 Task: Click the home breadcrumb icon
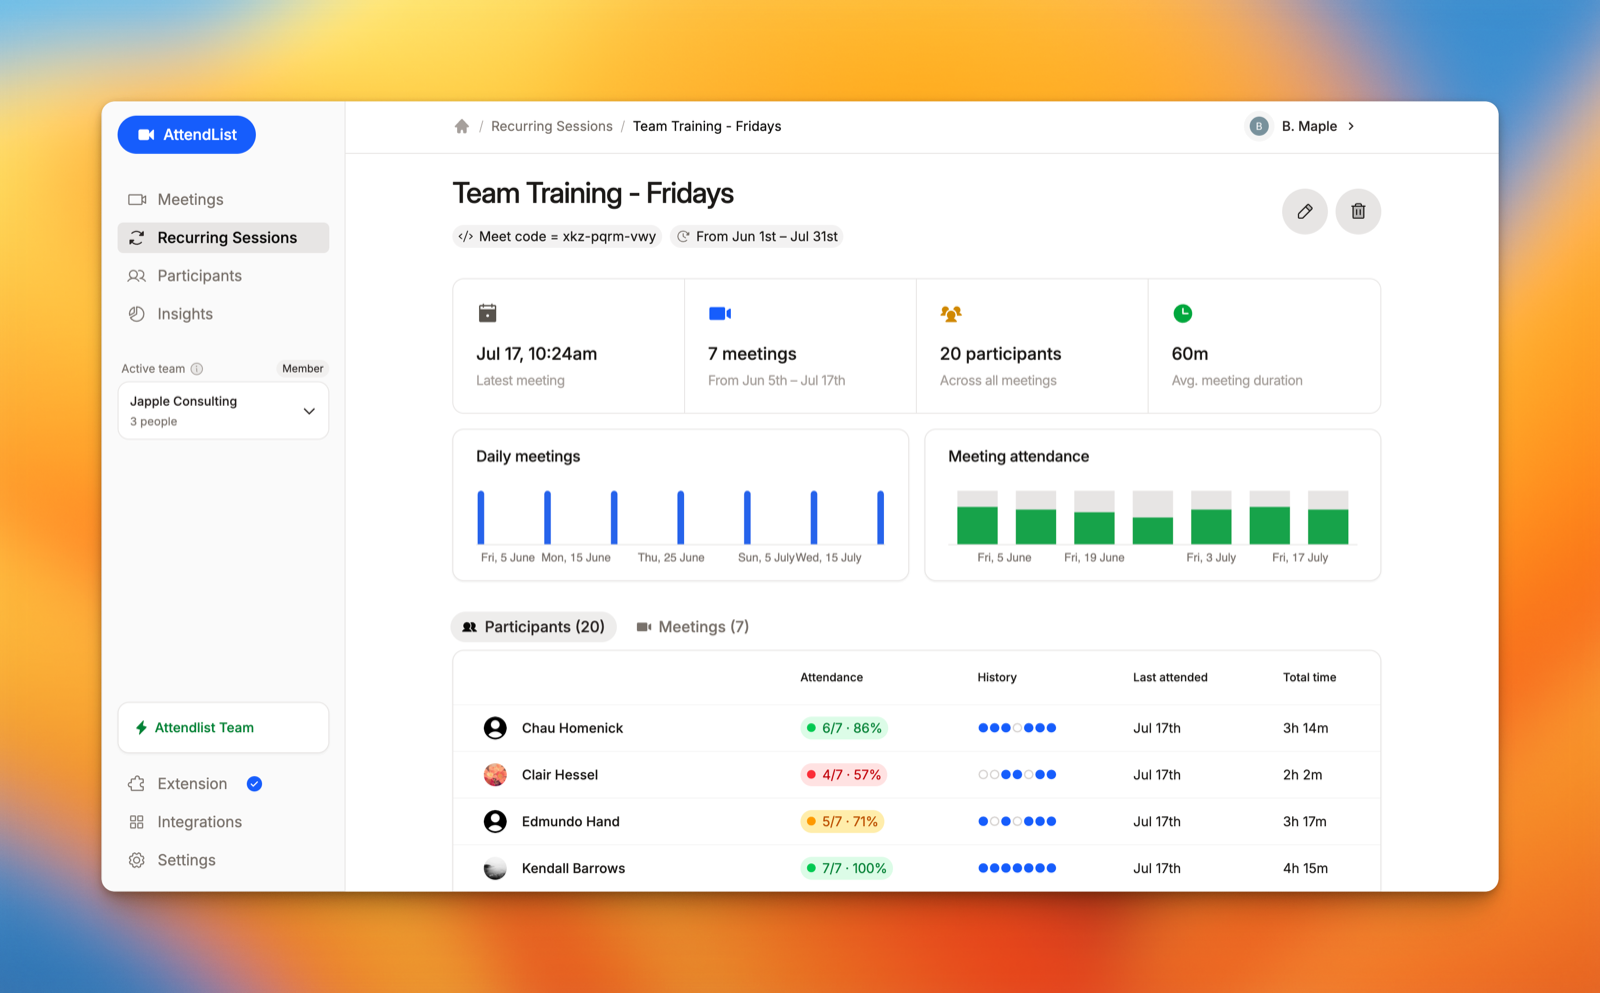click(461, 126)
